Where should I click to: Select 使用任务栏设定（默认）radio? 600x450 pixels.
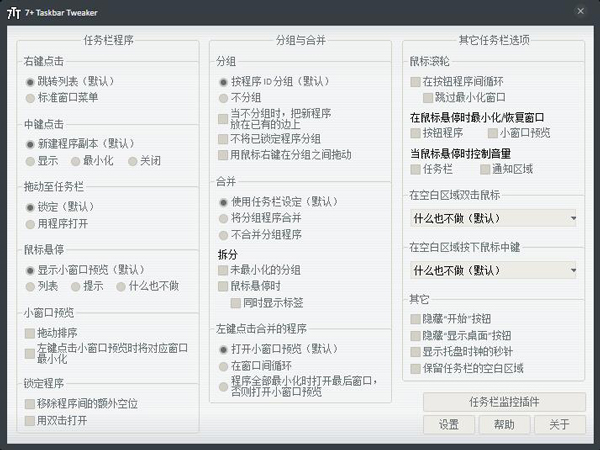[x=223, y=202]
